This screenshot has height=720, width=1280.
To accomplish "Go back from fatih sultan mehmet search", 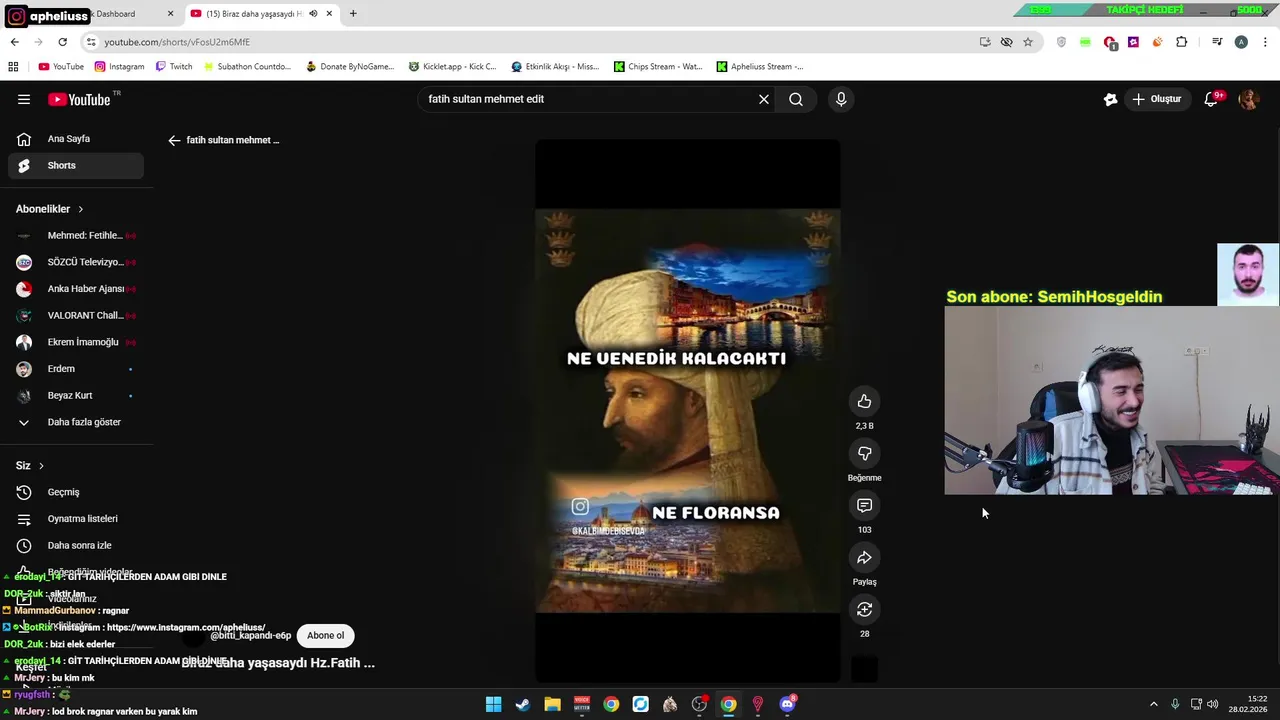I will 174,140.
